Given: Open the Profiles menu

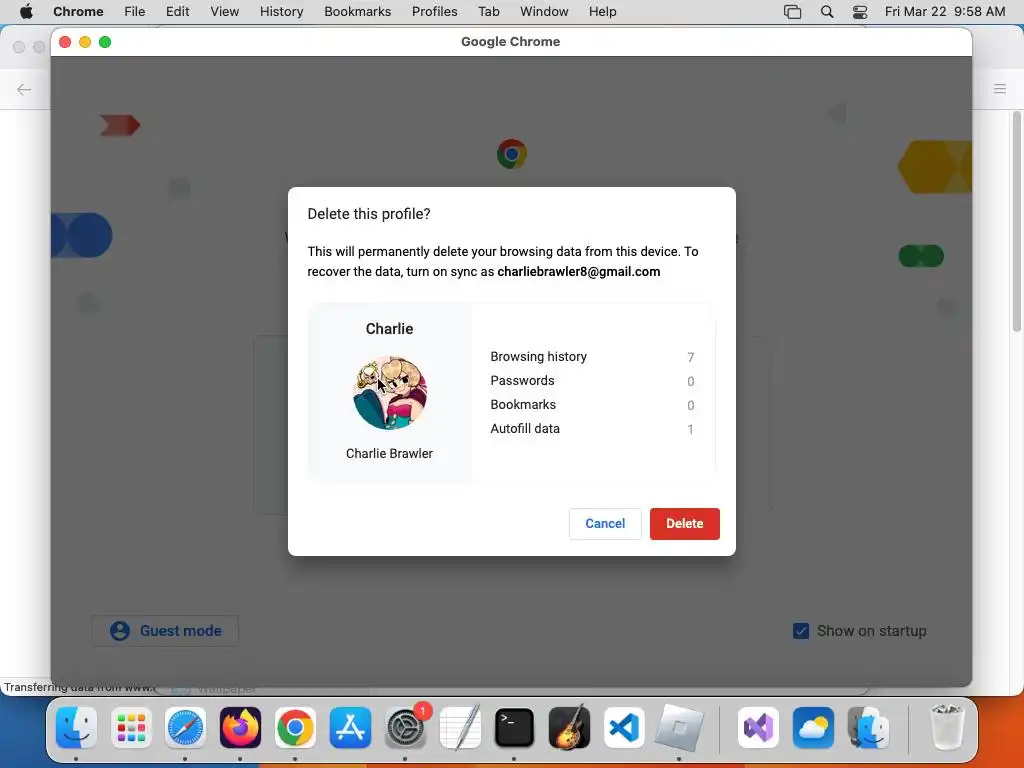Looking at the screenshot, I should point(434,12).
